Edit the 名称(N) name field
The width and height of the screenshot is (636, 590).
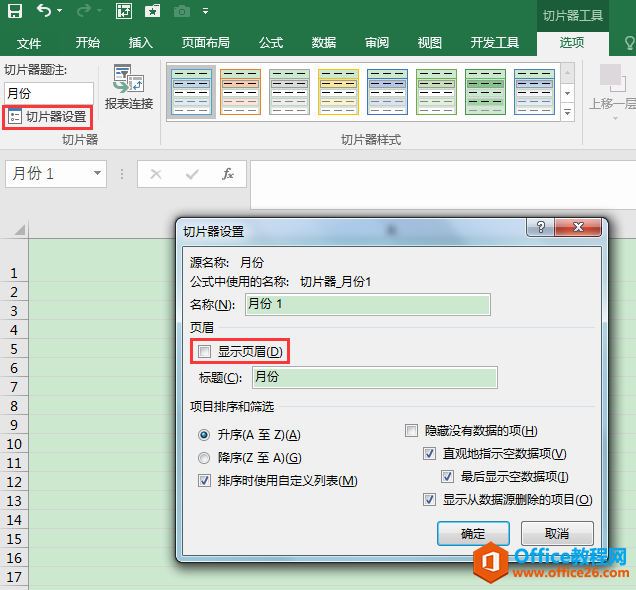(368, 305)
